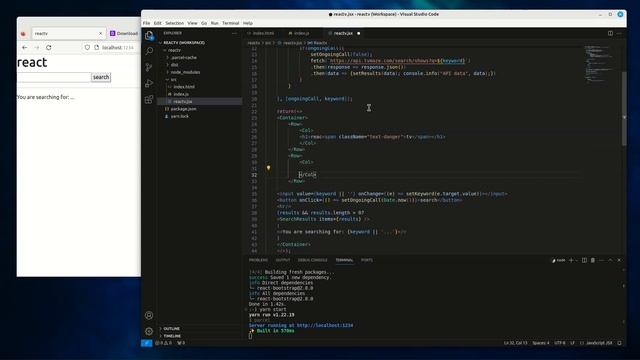
Task: Open the View menu
Action: tap(192, 23)
